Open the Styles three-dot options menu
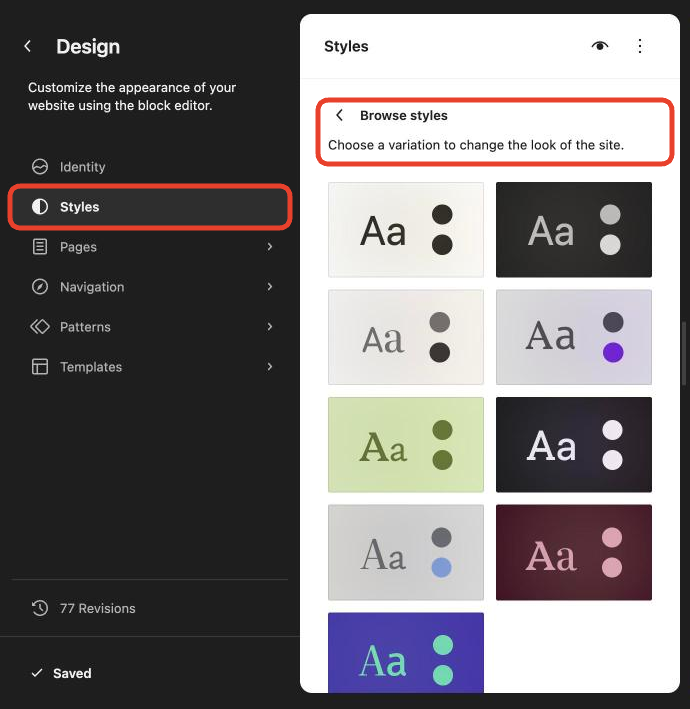 pyautogui.click(x=640, y=46)
